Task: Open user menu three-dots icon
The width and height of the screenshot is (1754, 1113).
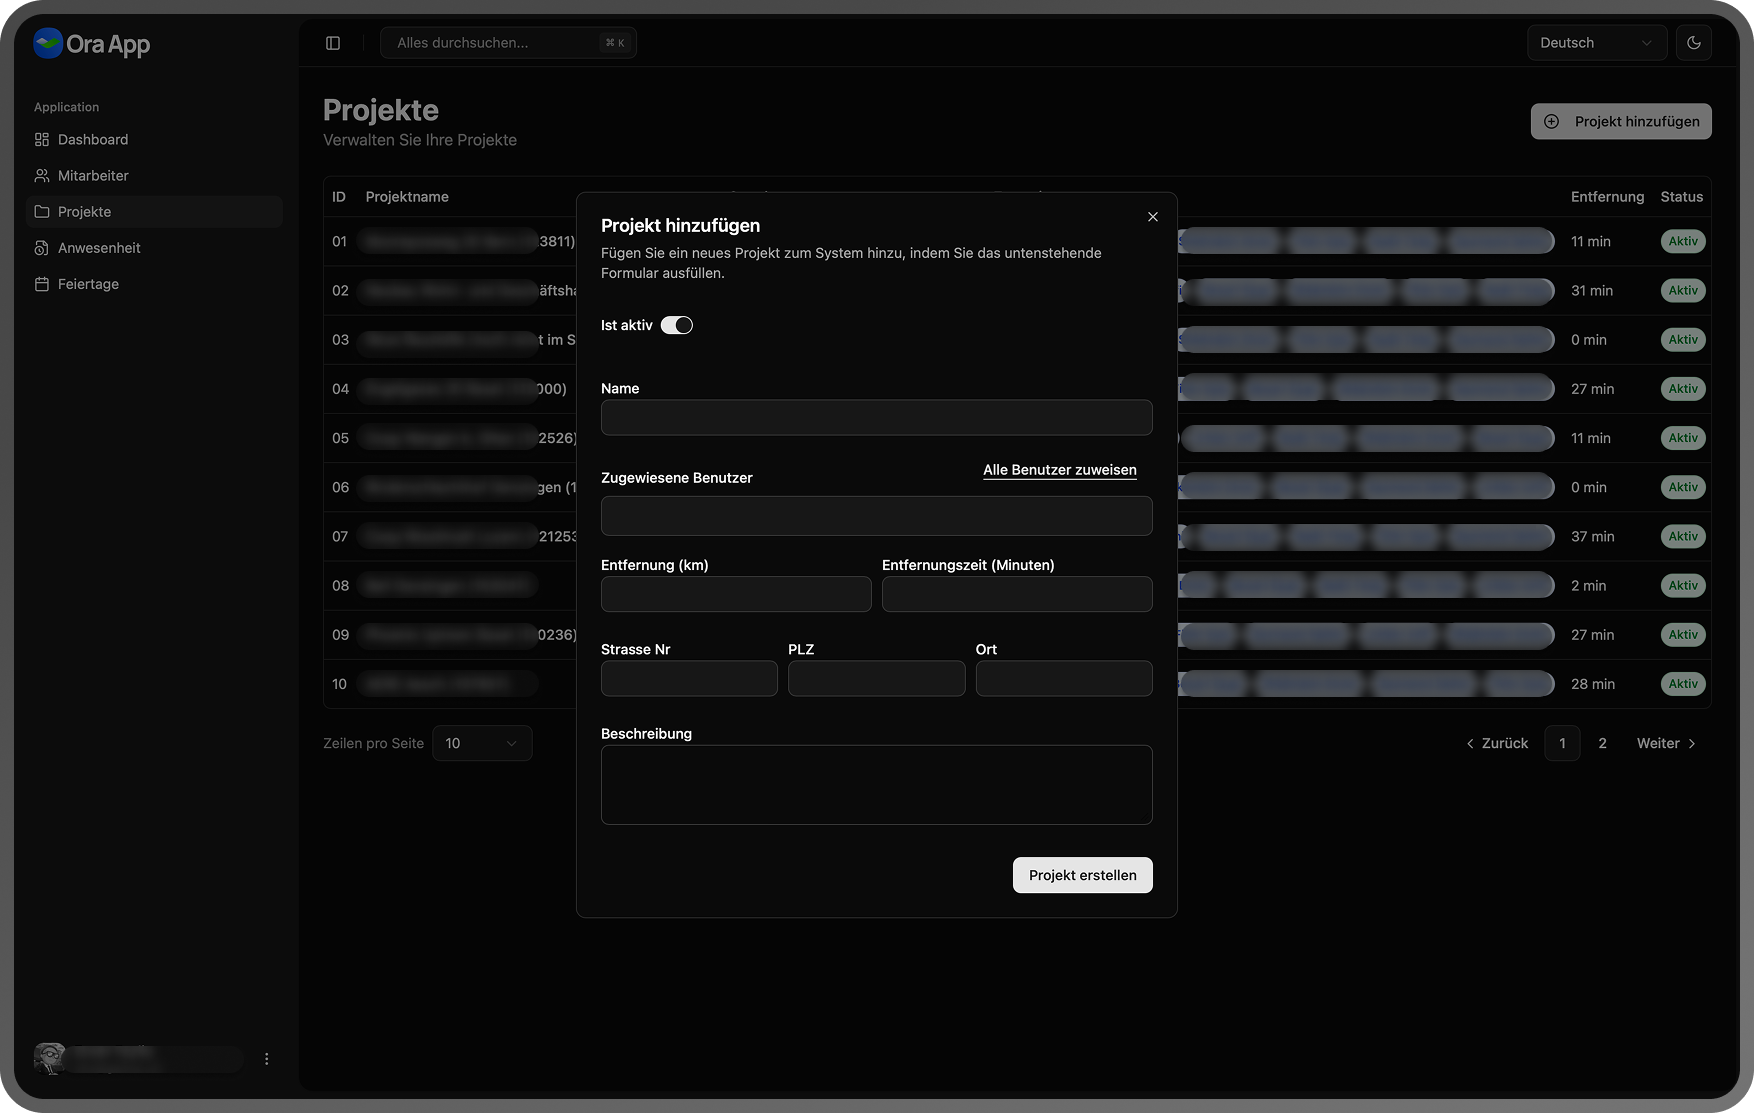Action: tap(266, 1059)
